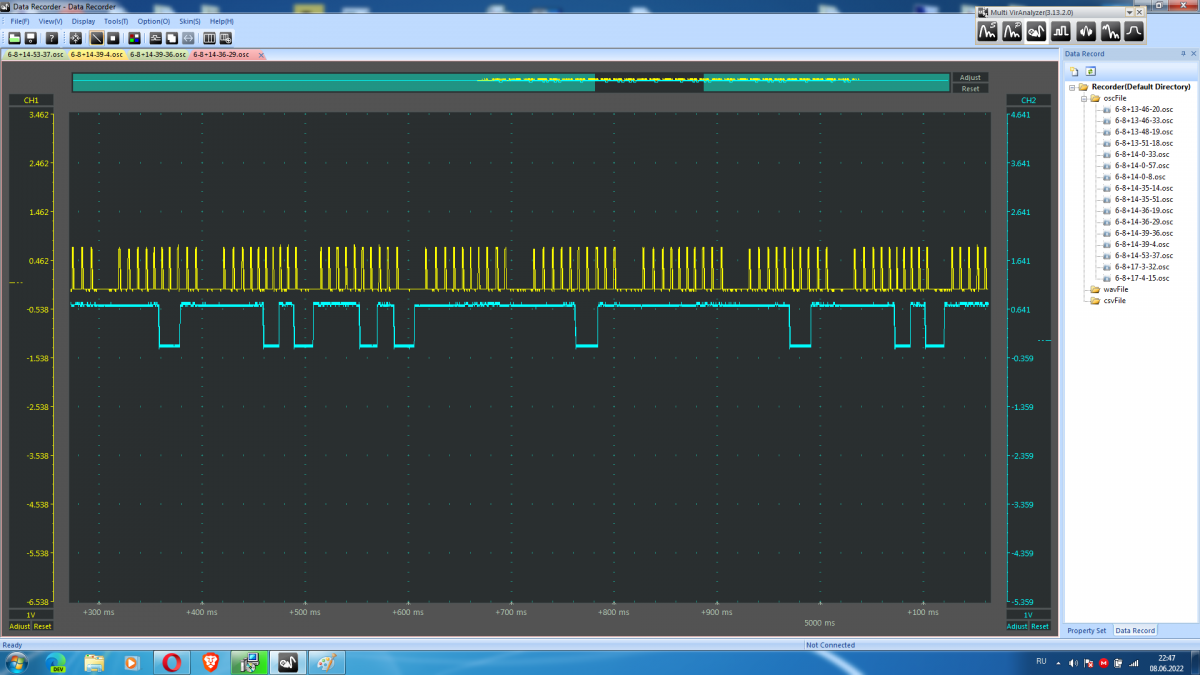1200x675 pixels.
Task: Click the three-column layout toolbar icon
Action: pyautogui.click(x=210, y=37)
